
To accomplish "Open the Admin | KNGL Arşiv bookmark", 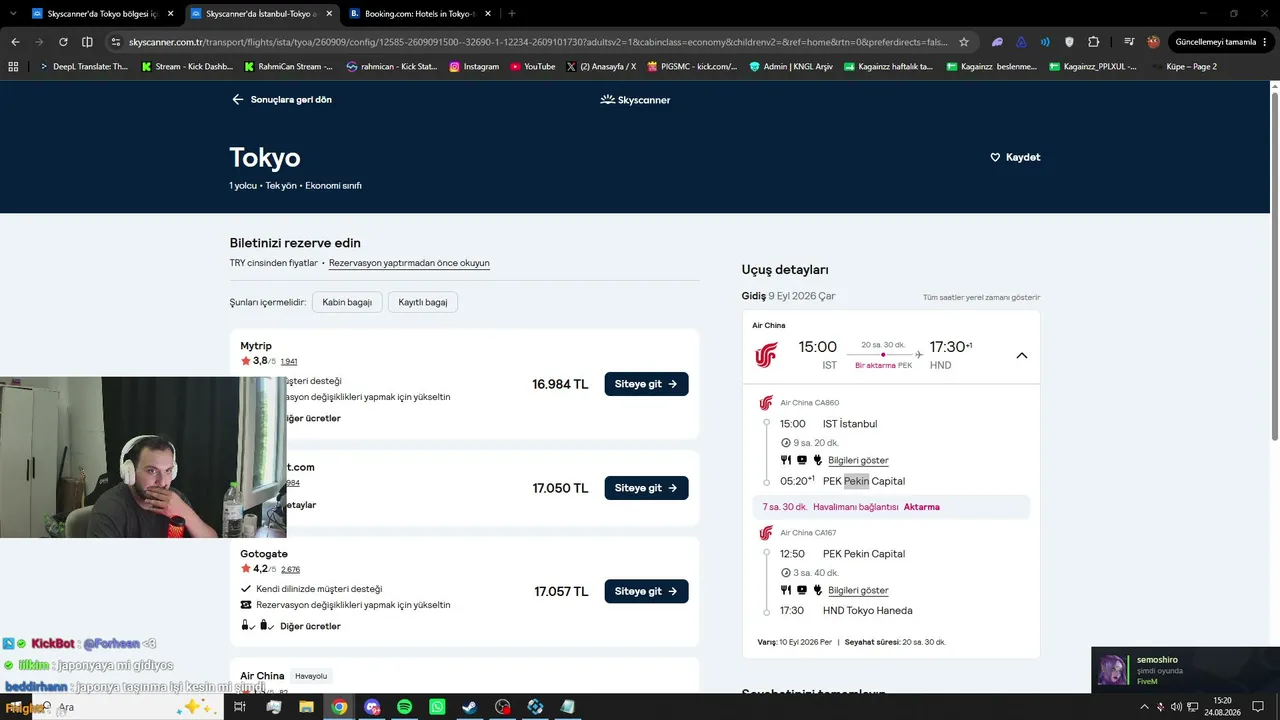I will click(x=791, y=67).
